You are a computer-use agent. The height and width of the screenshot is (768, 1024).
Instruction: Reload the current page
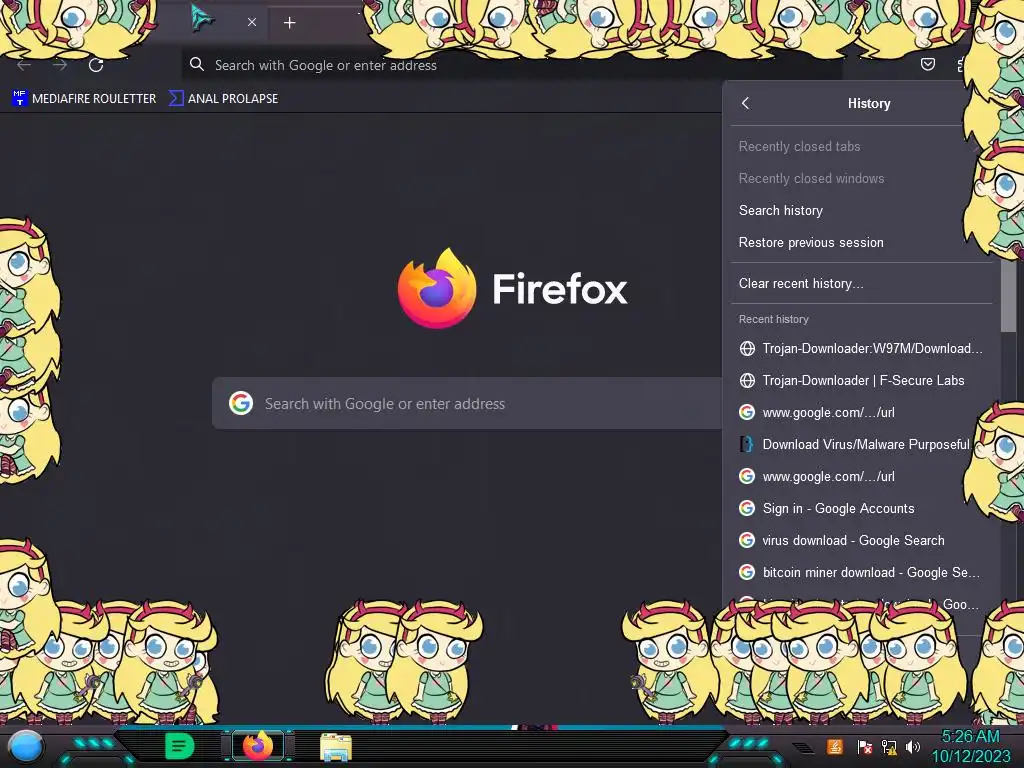(x=96, y=65)
